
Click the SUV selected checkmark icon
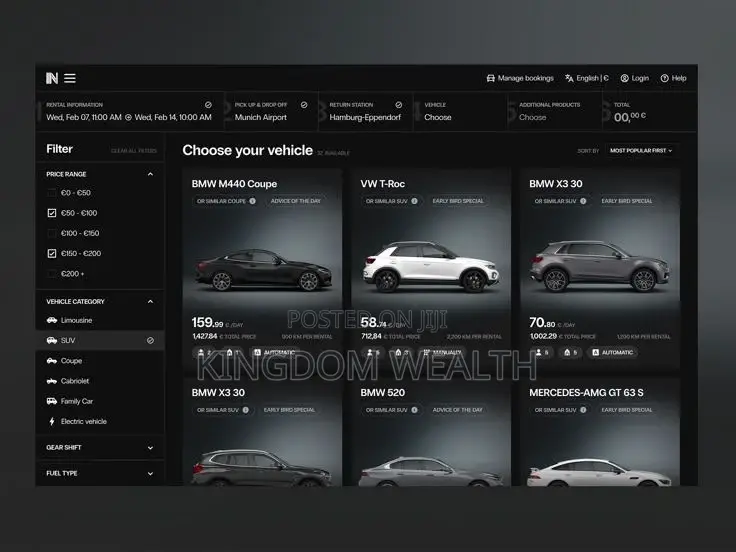(x=150, y=340)
